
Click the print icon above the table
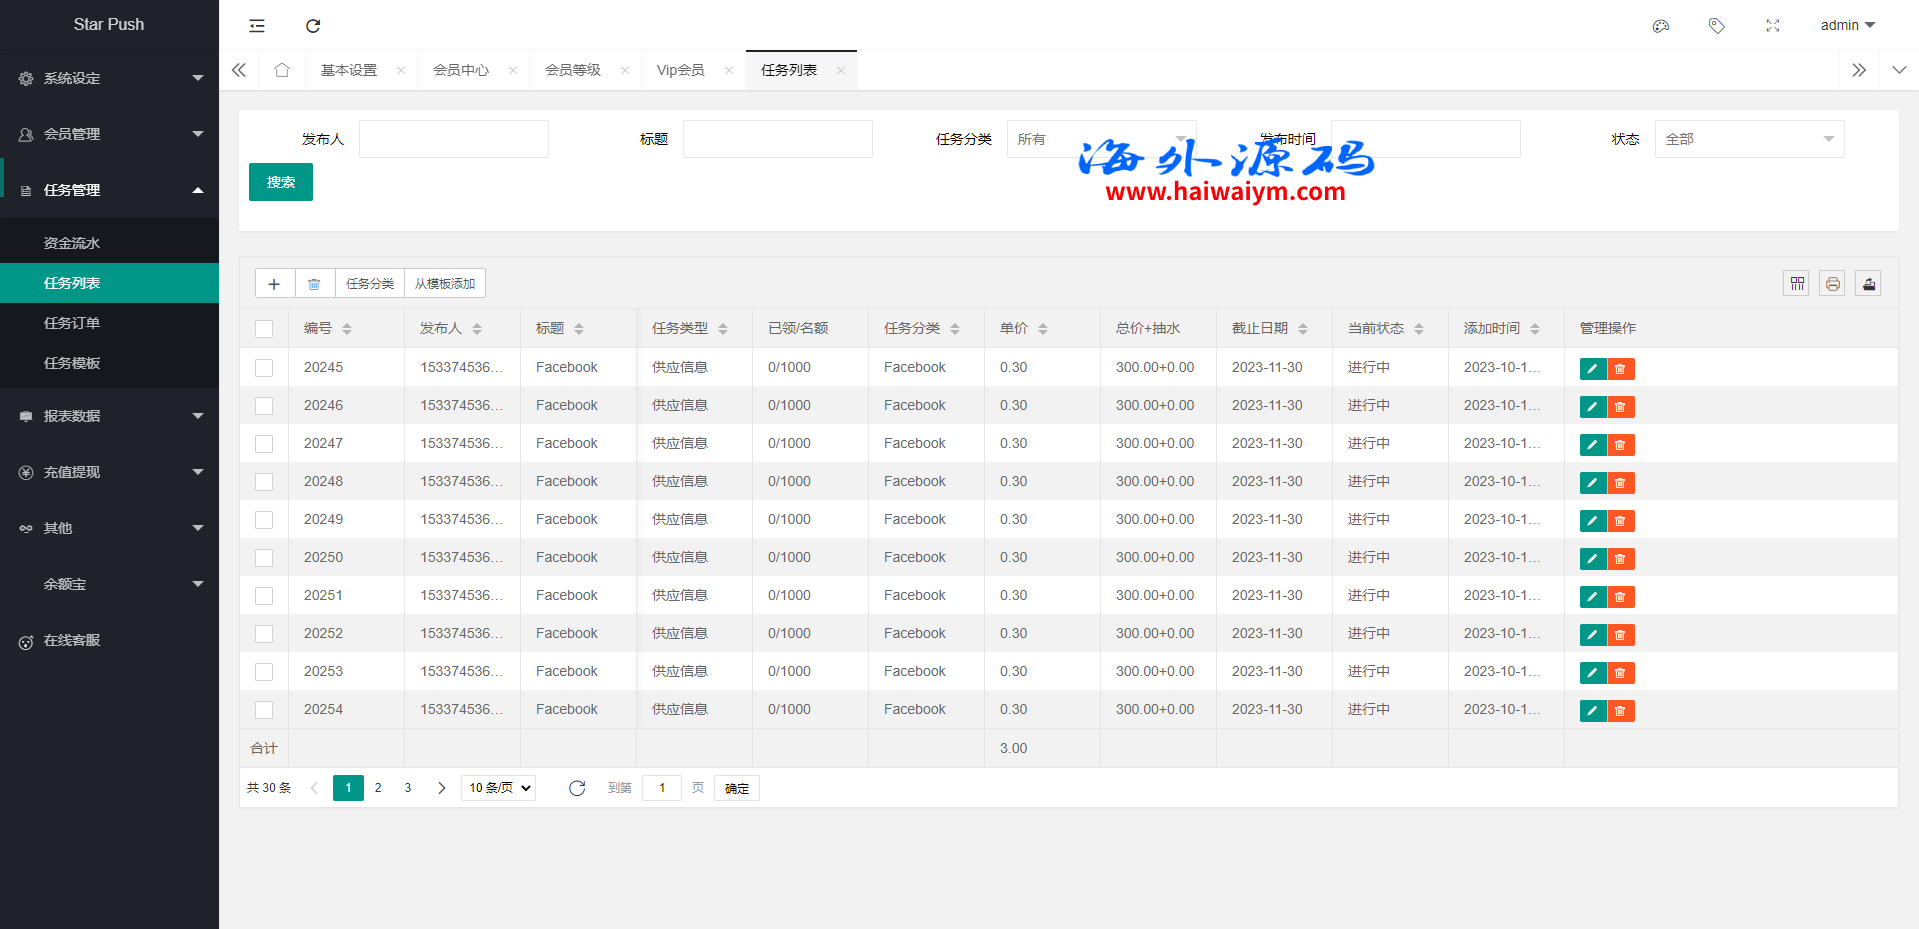click(1832, 284)
